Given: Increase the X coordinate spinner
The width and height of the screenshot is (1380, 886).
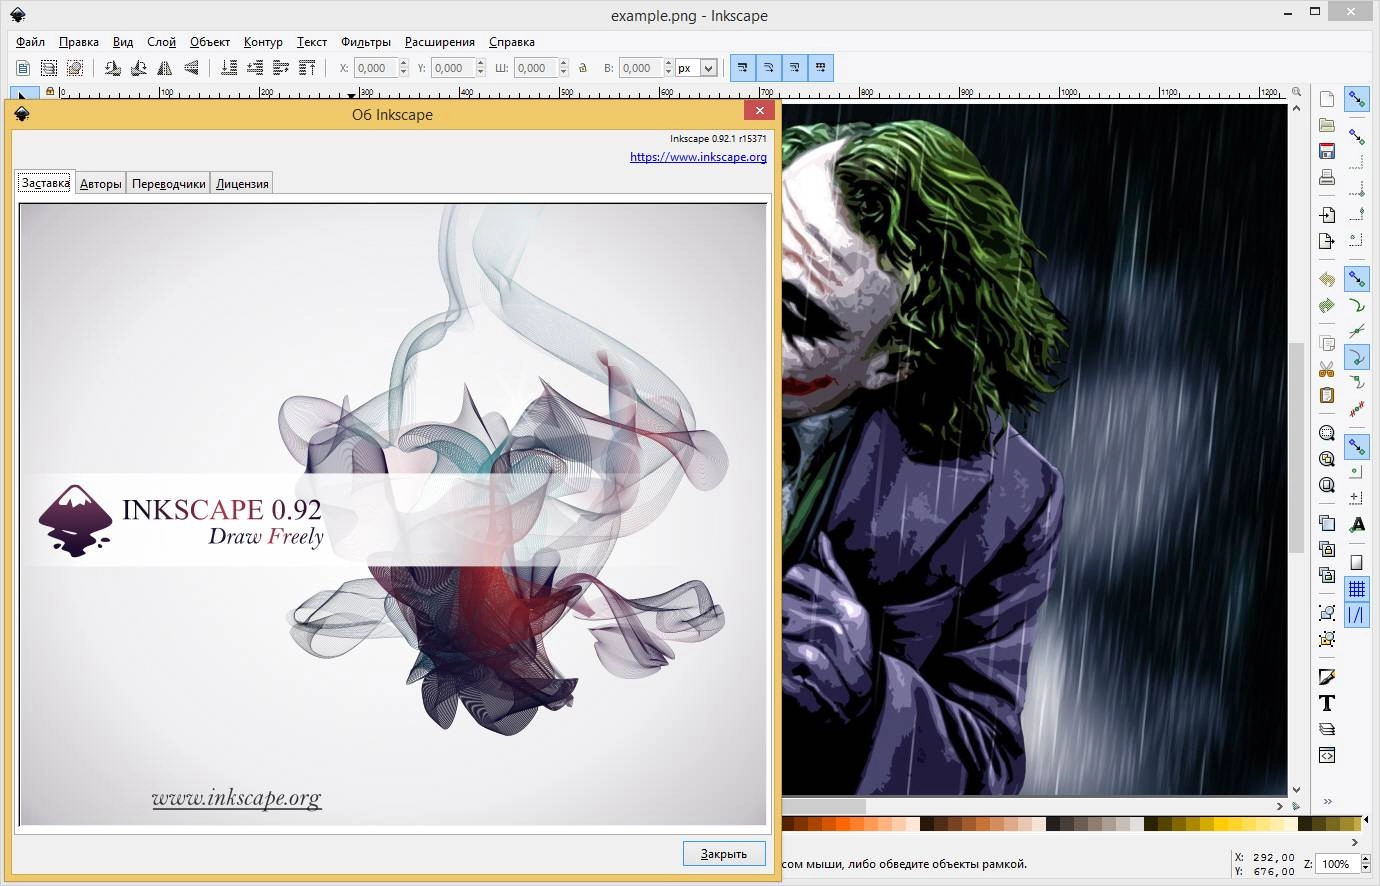Looking at the screenshot, I should click(404, 63).
